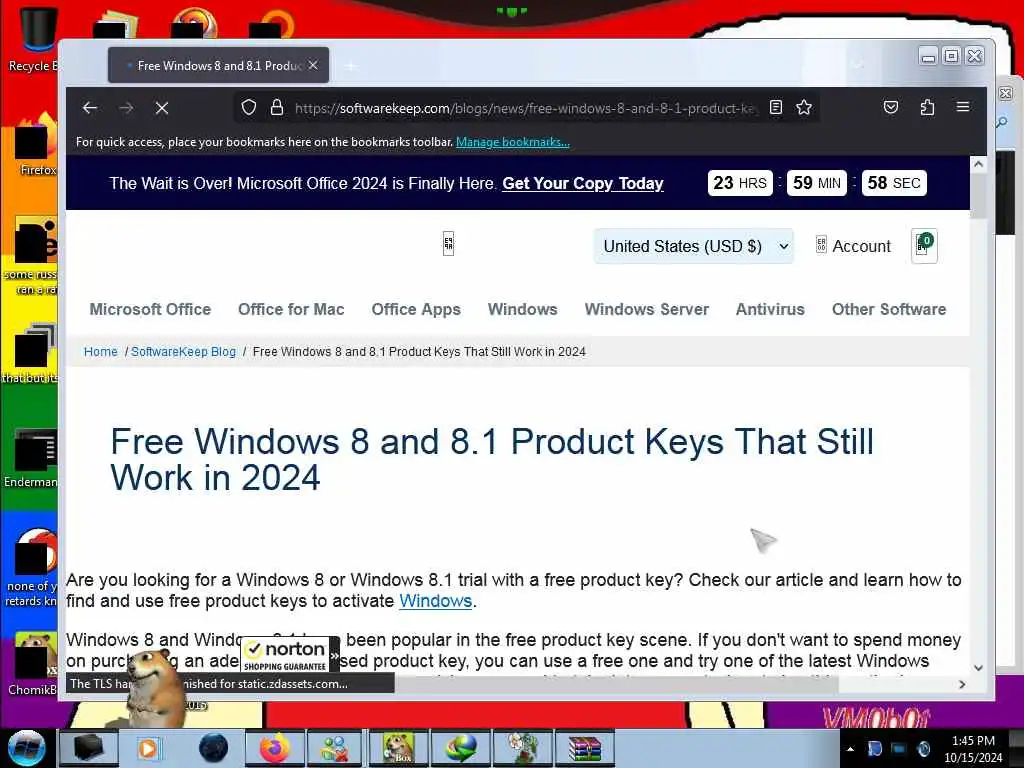The image size is (1024, 768).
Task: Click the taskbar clock showing 1:45 PM
Action: 973,749
